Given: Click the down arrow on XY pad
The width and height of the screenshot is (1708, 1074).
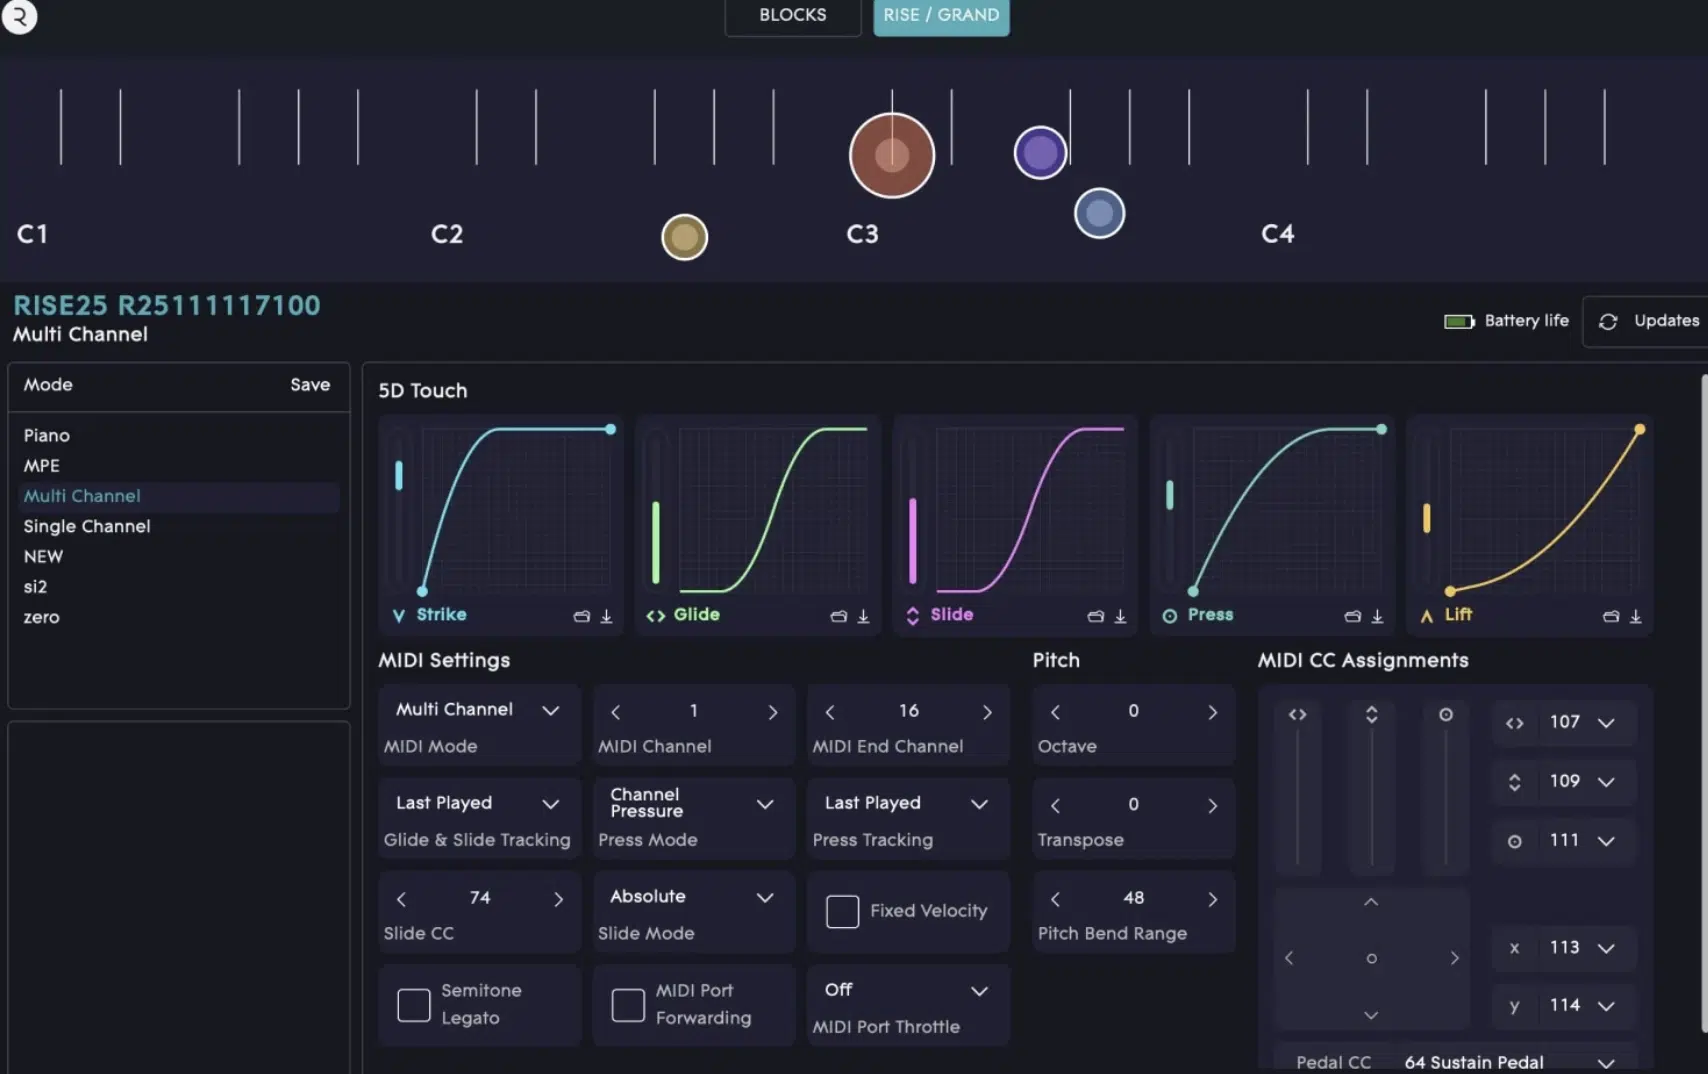Looking at the screenshot, I should click(1371, 1015).
